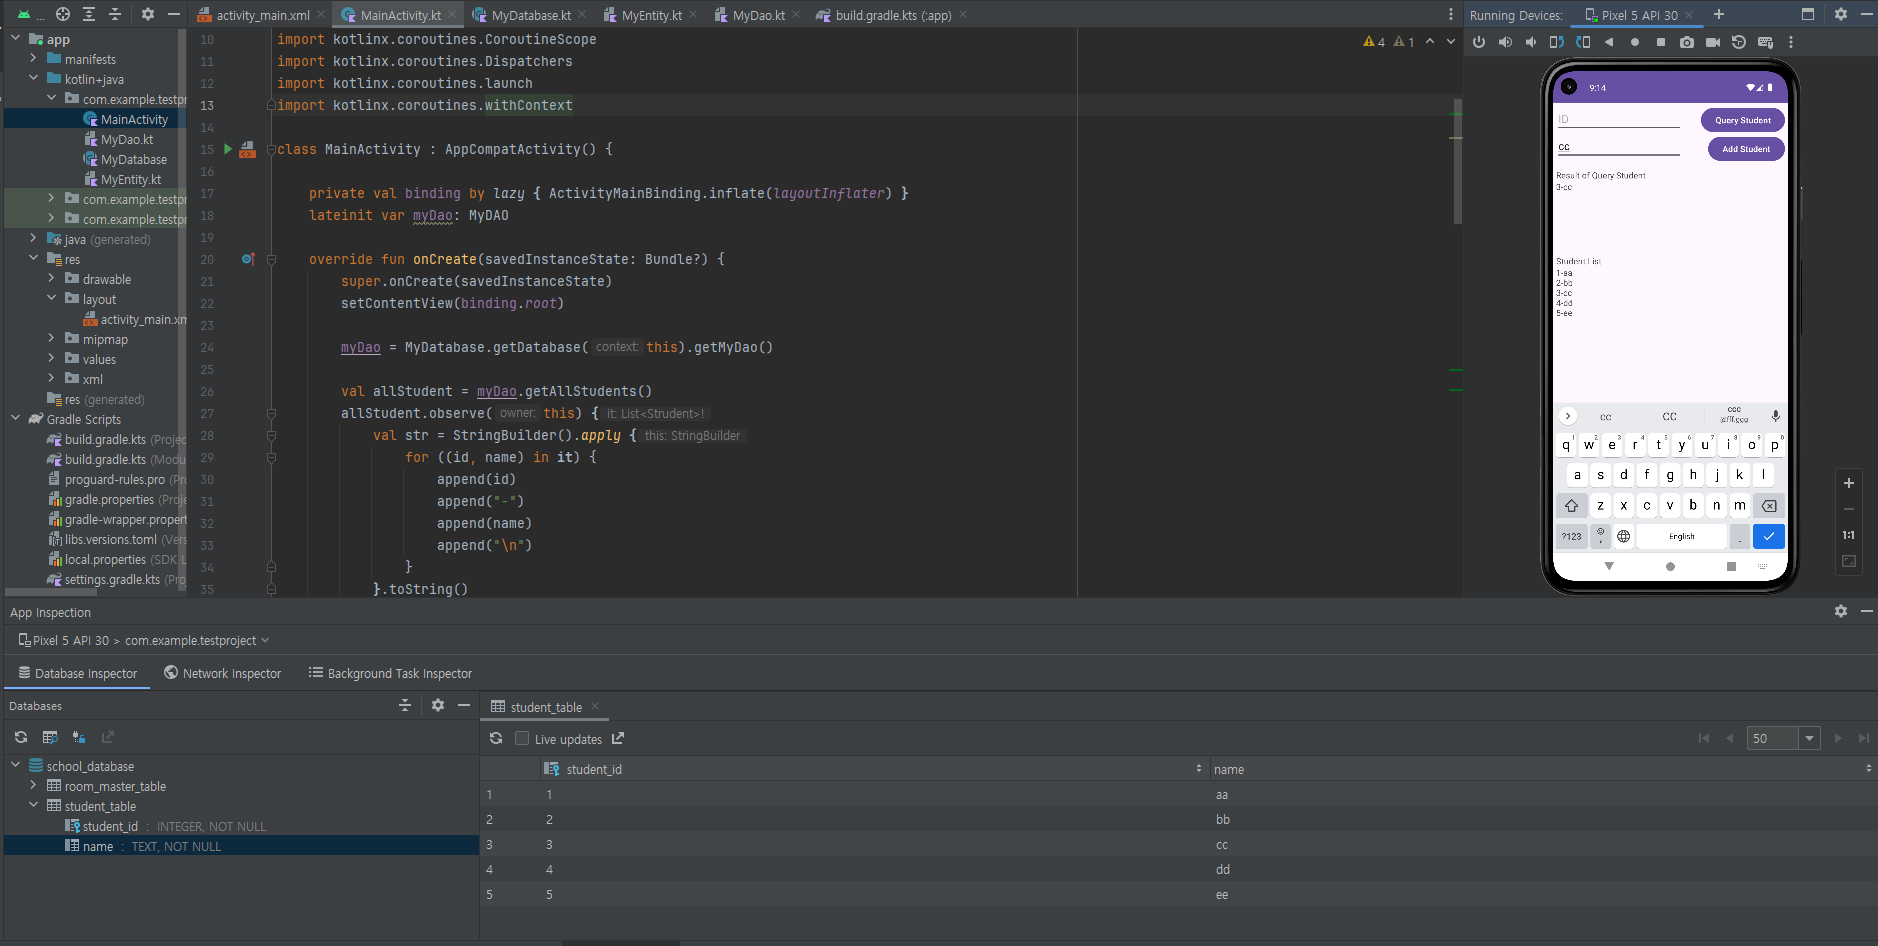Refresh the student_table data
The width and height of the screenshot is (1878, 946).
(496, 738)
